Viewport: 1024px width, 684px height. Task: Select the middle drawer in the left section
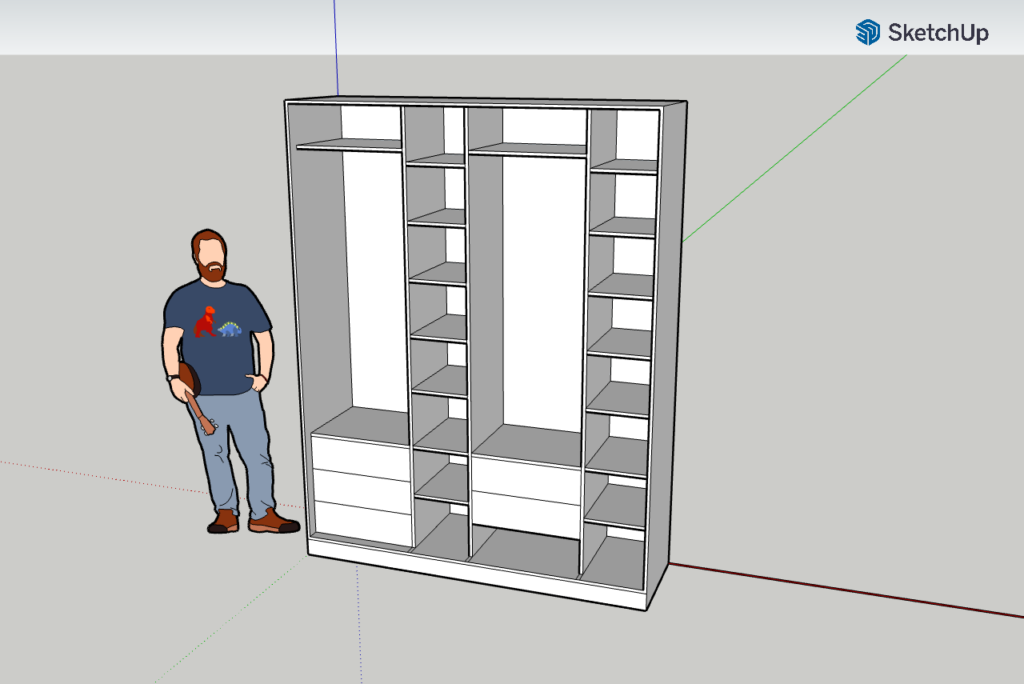[x=362, y=490]
